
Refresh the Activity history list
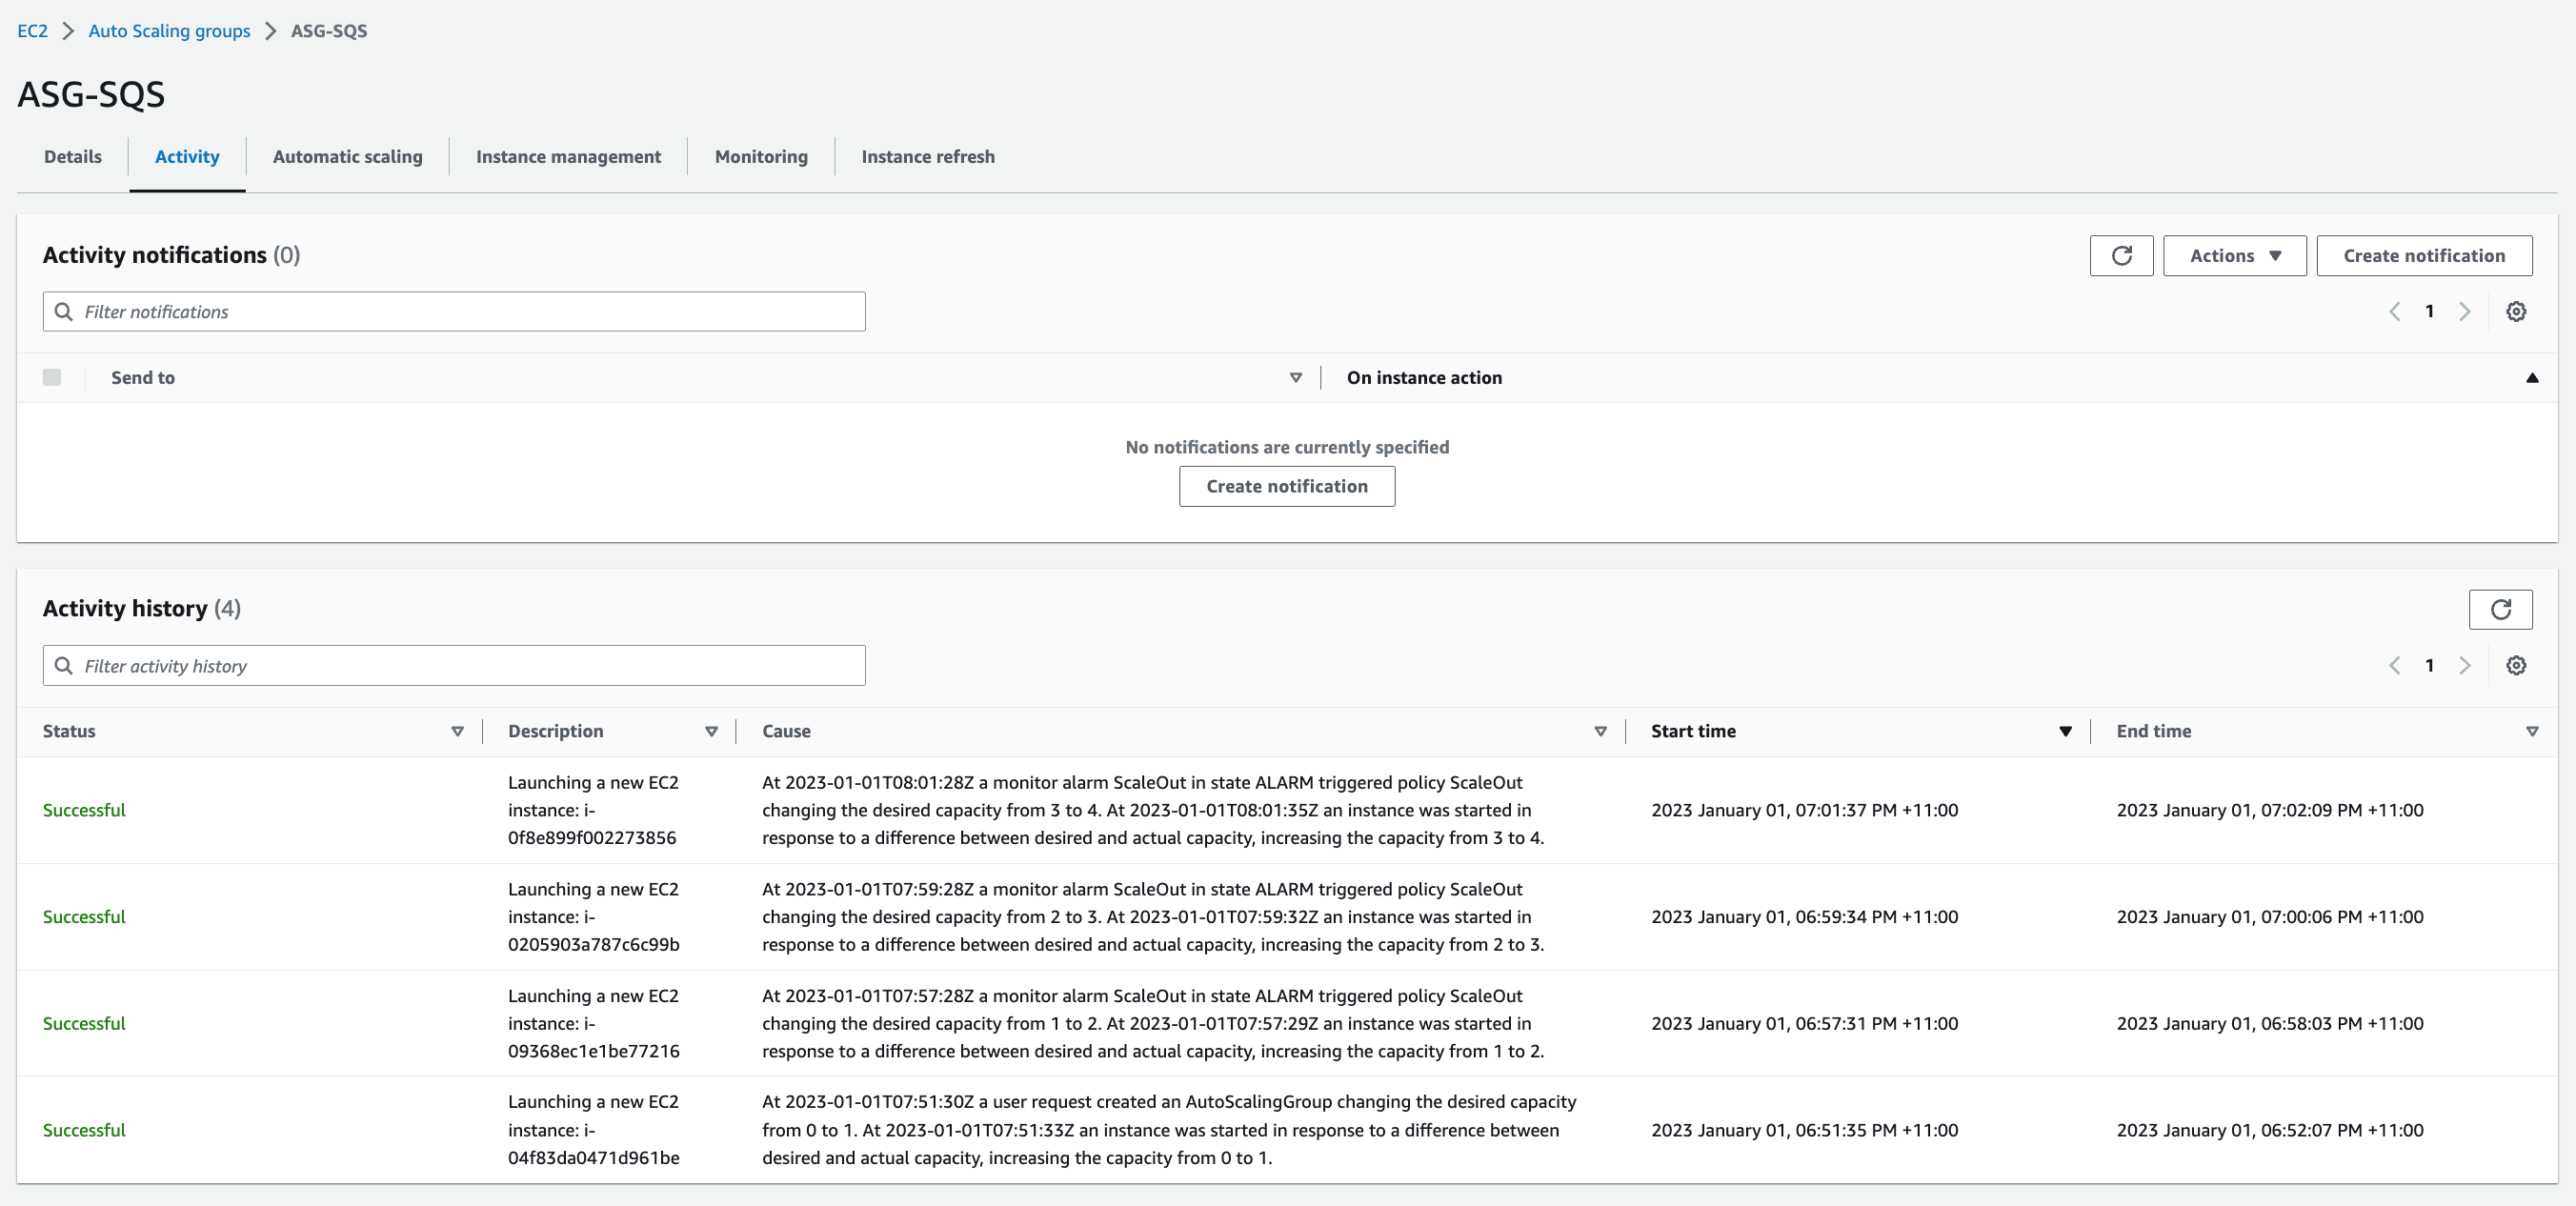pyautogui.click(x=2500, y=610)
